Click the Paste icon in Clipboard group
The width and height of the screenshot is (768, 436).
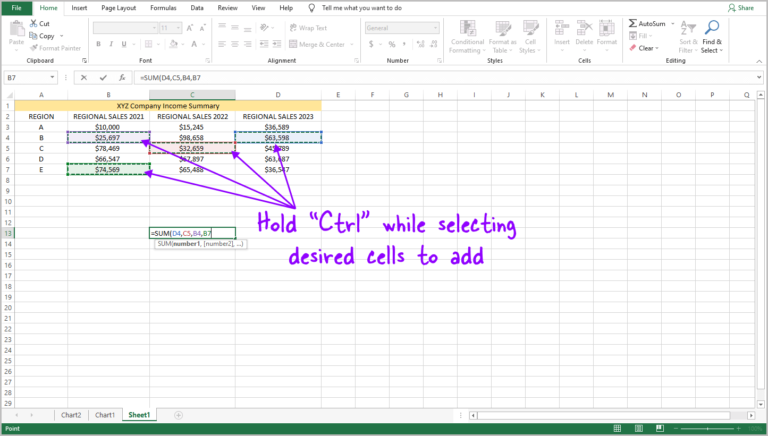[x=17, y=29]
